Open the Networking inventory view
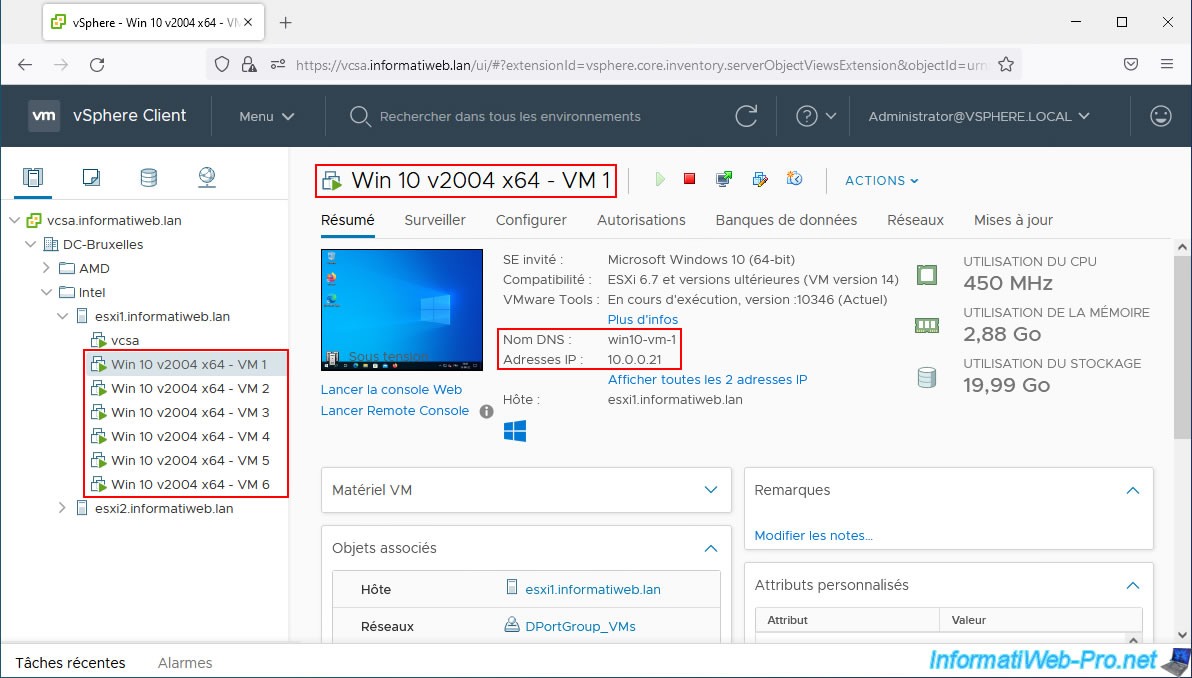 pos(207,178)
